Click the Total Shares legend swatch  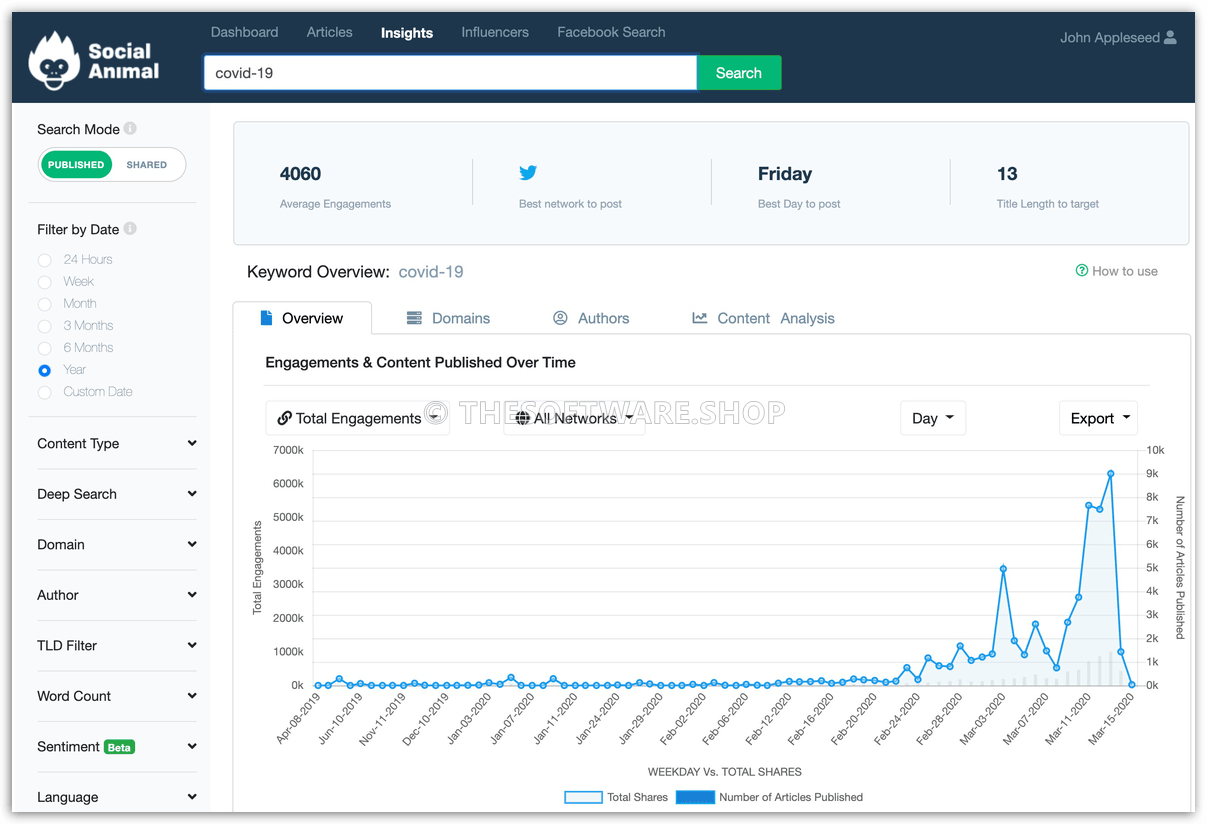tap(583, 797)
